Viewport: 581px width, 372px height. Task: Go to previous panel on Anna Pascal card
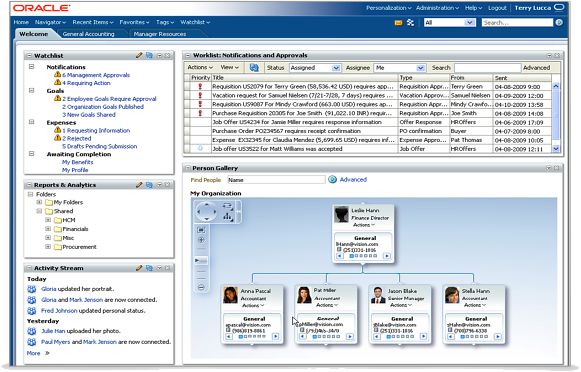pyautogui.click(x=229, y=336)
